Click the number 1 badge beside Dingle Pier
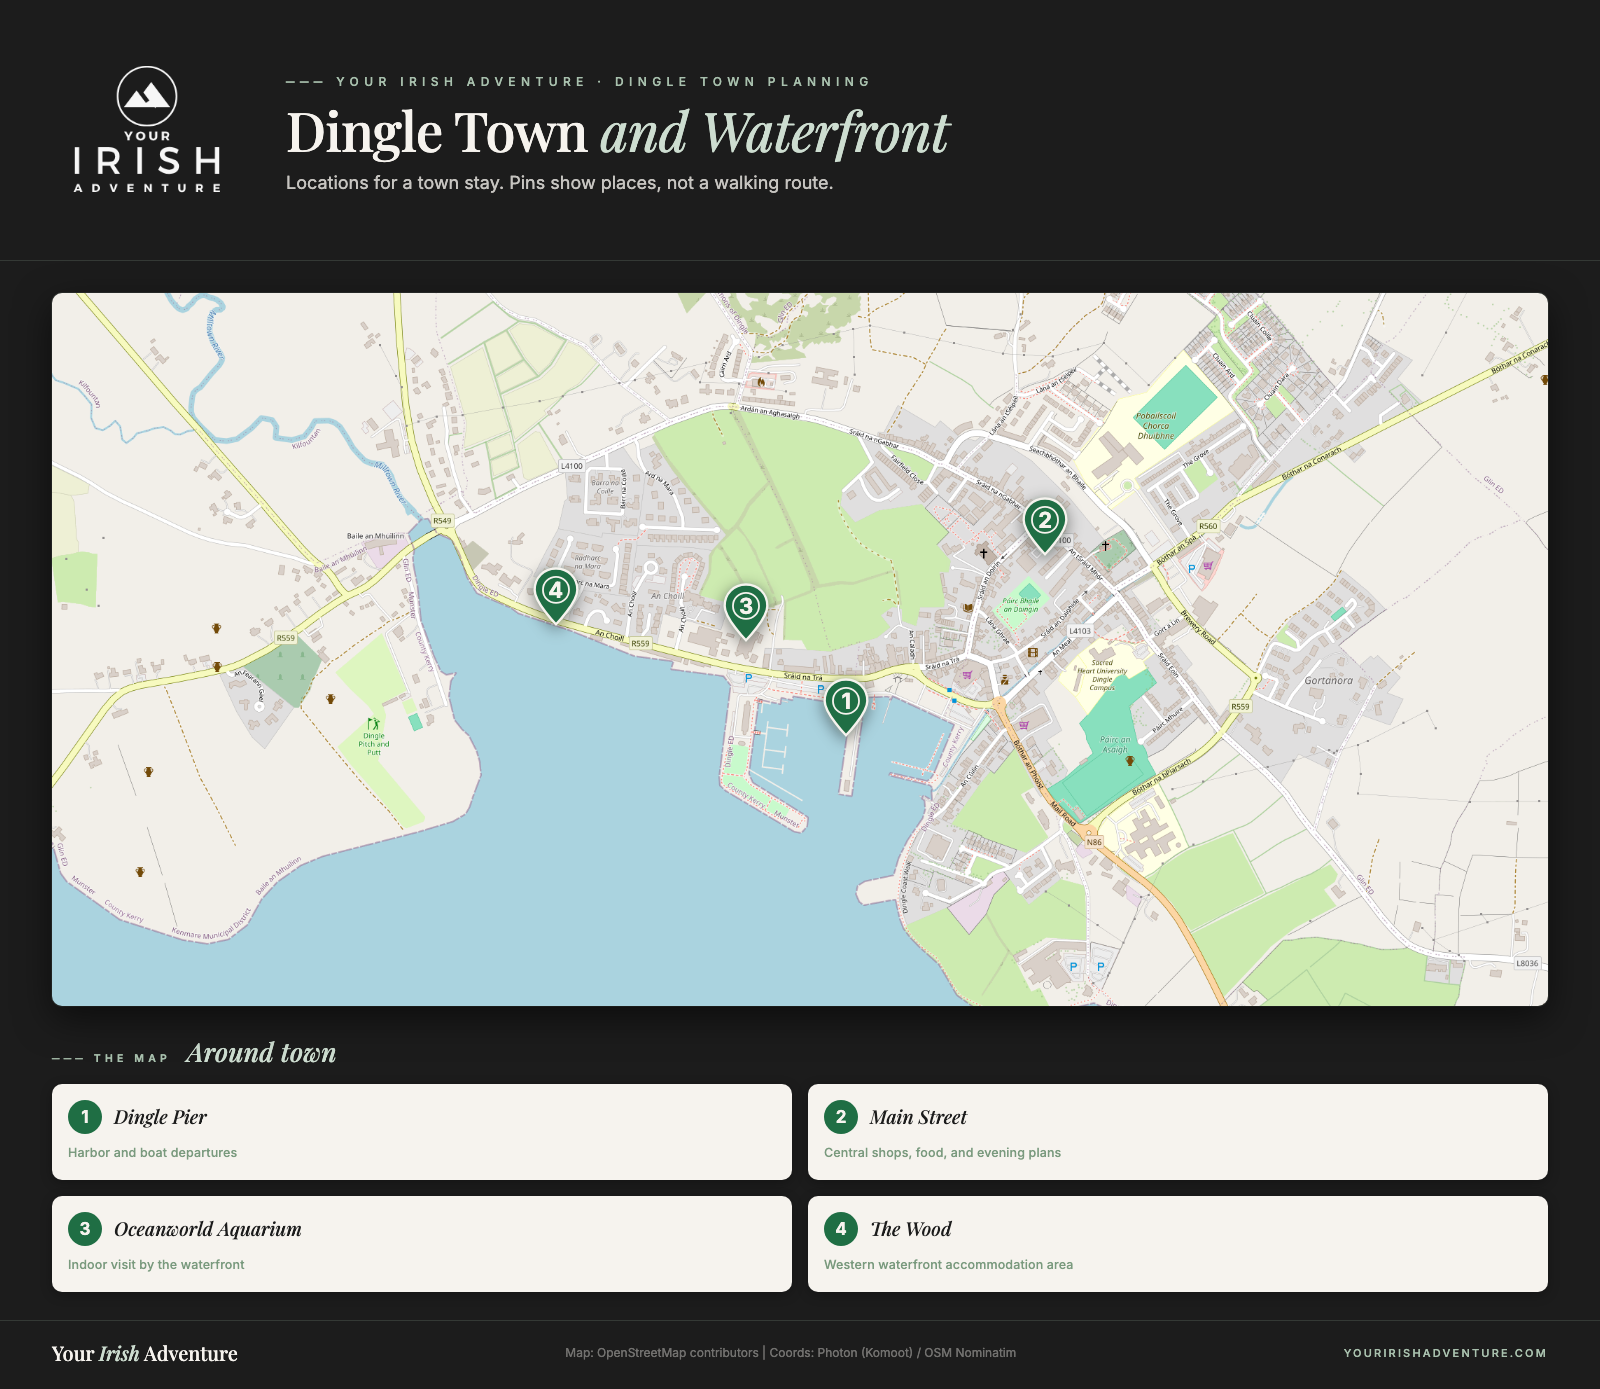 tap(85, 1117)
